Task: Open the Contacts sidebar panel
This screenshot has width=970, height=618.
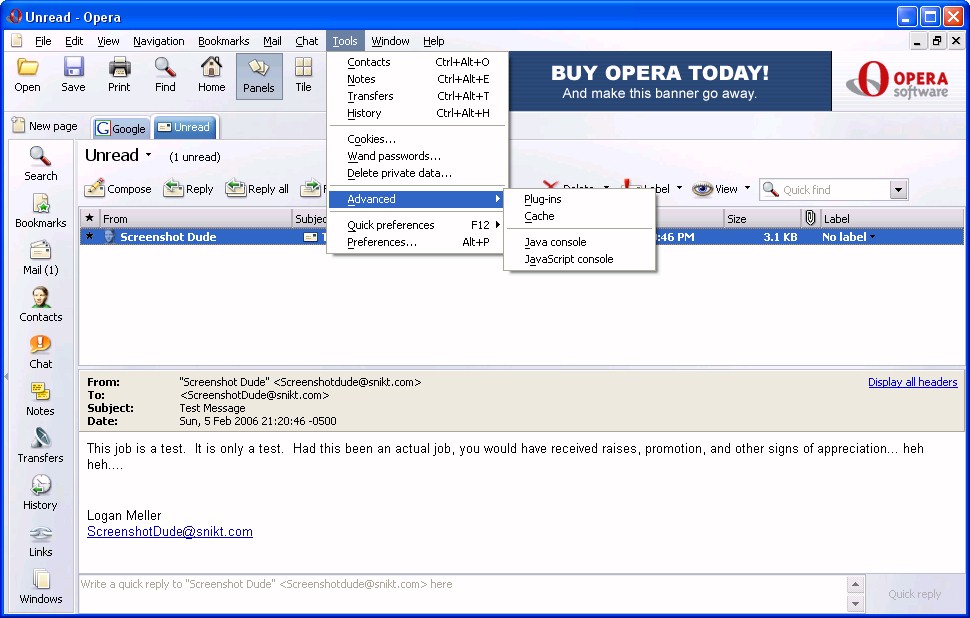Action: coord(41,305)
